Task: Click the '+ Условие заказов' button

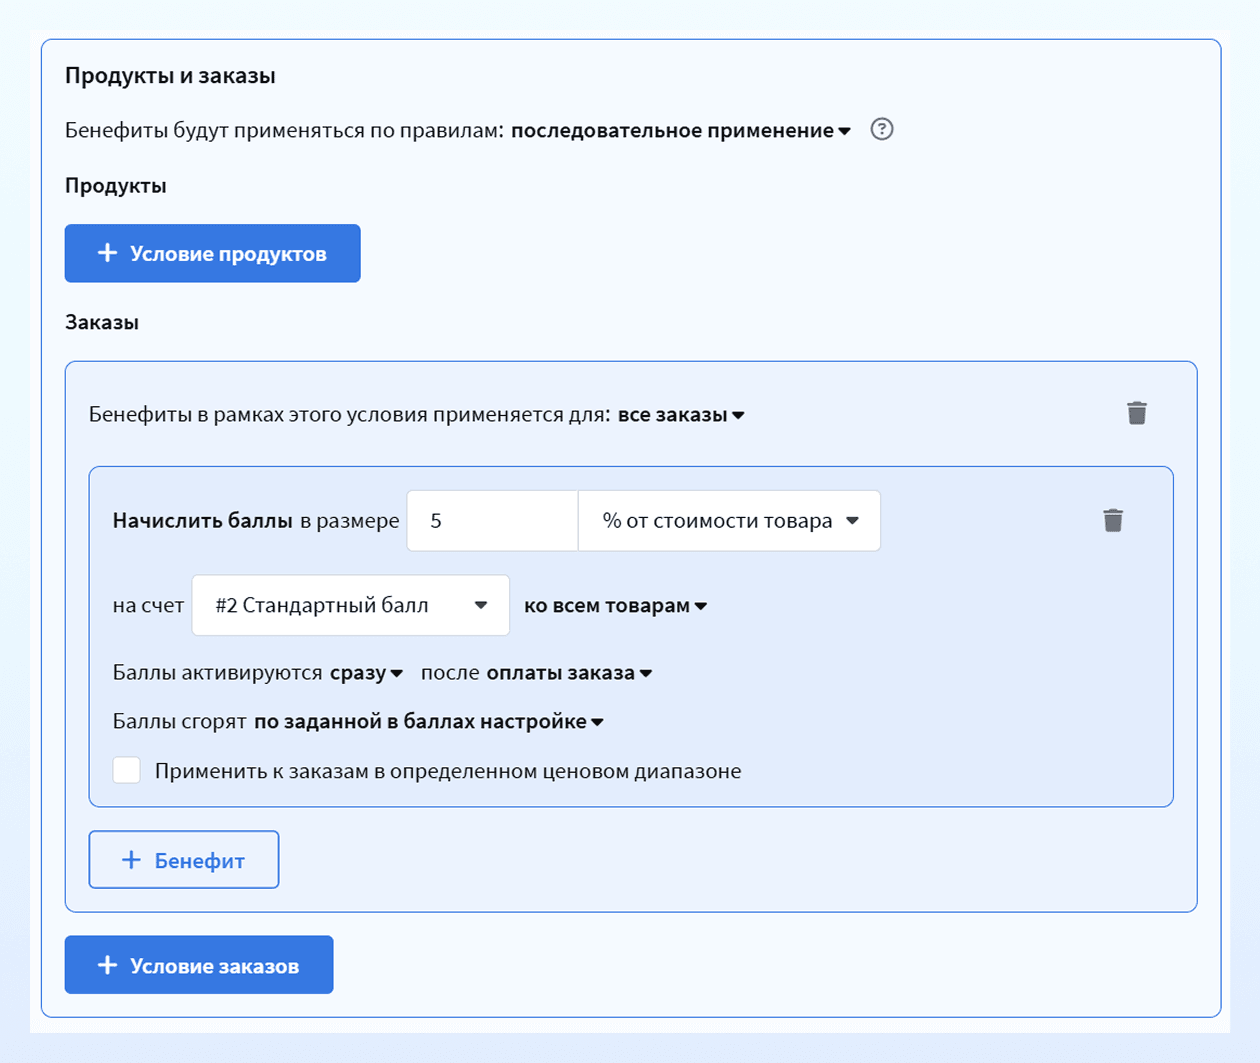Action: tap(199, 965)
